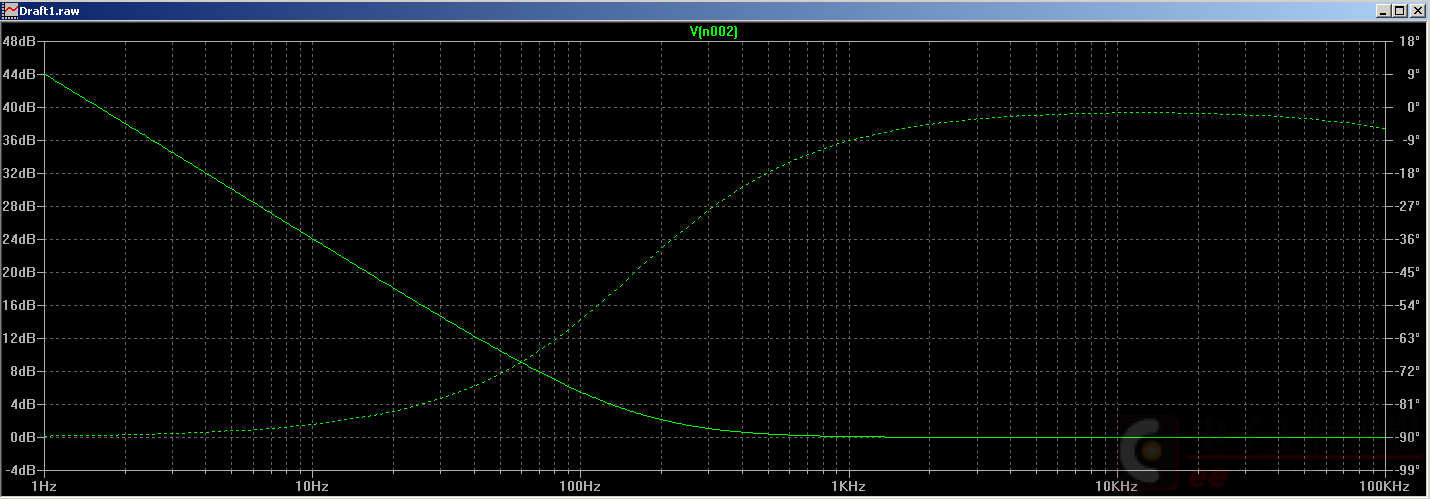Click the 4dB magnitude axis label

coord(24,404)
